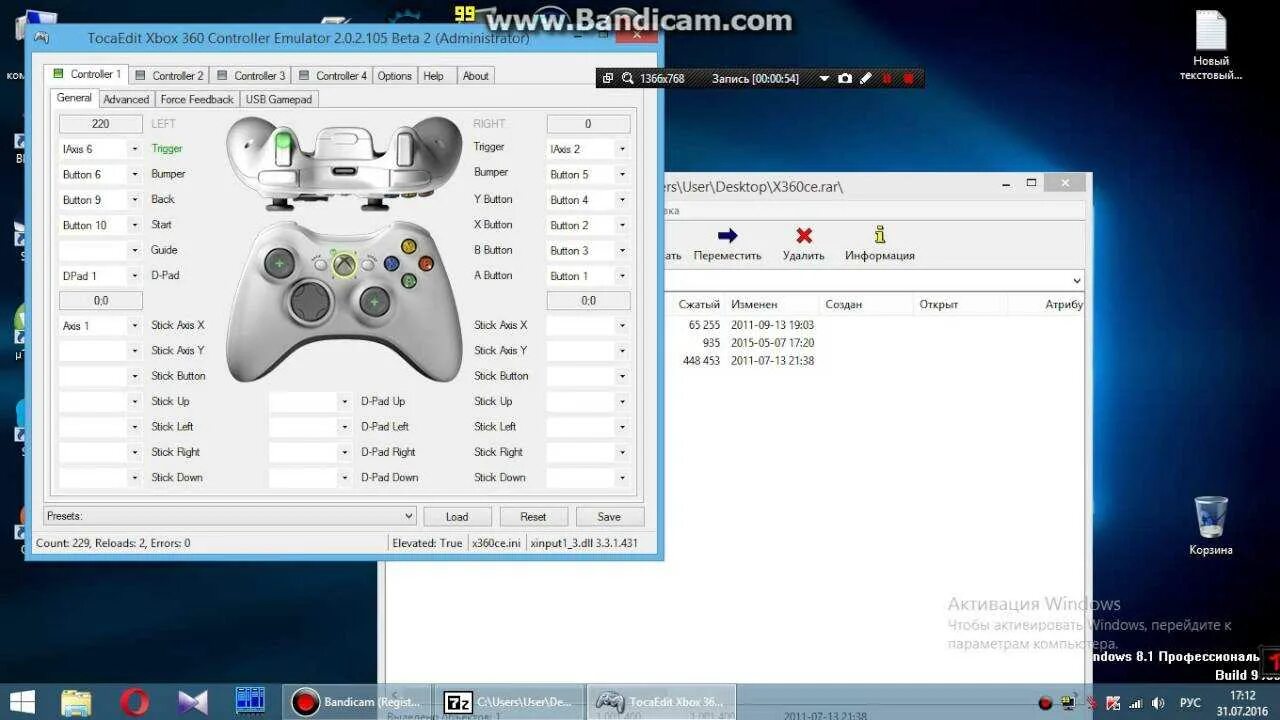Open the Force Feedback tab
Screen dimensions: 1280x720
point(196,98)
